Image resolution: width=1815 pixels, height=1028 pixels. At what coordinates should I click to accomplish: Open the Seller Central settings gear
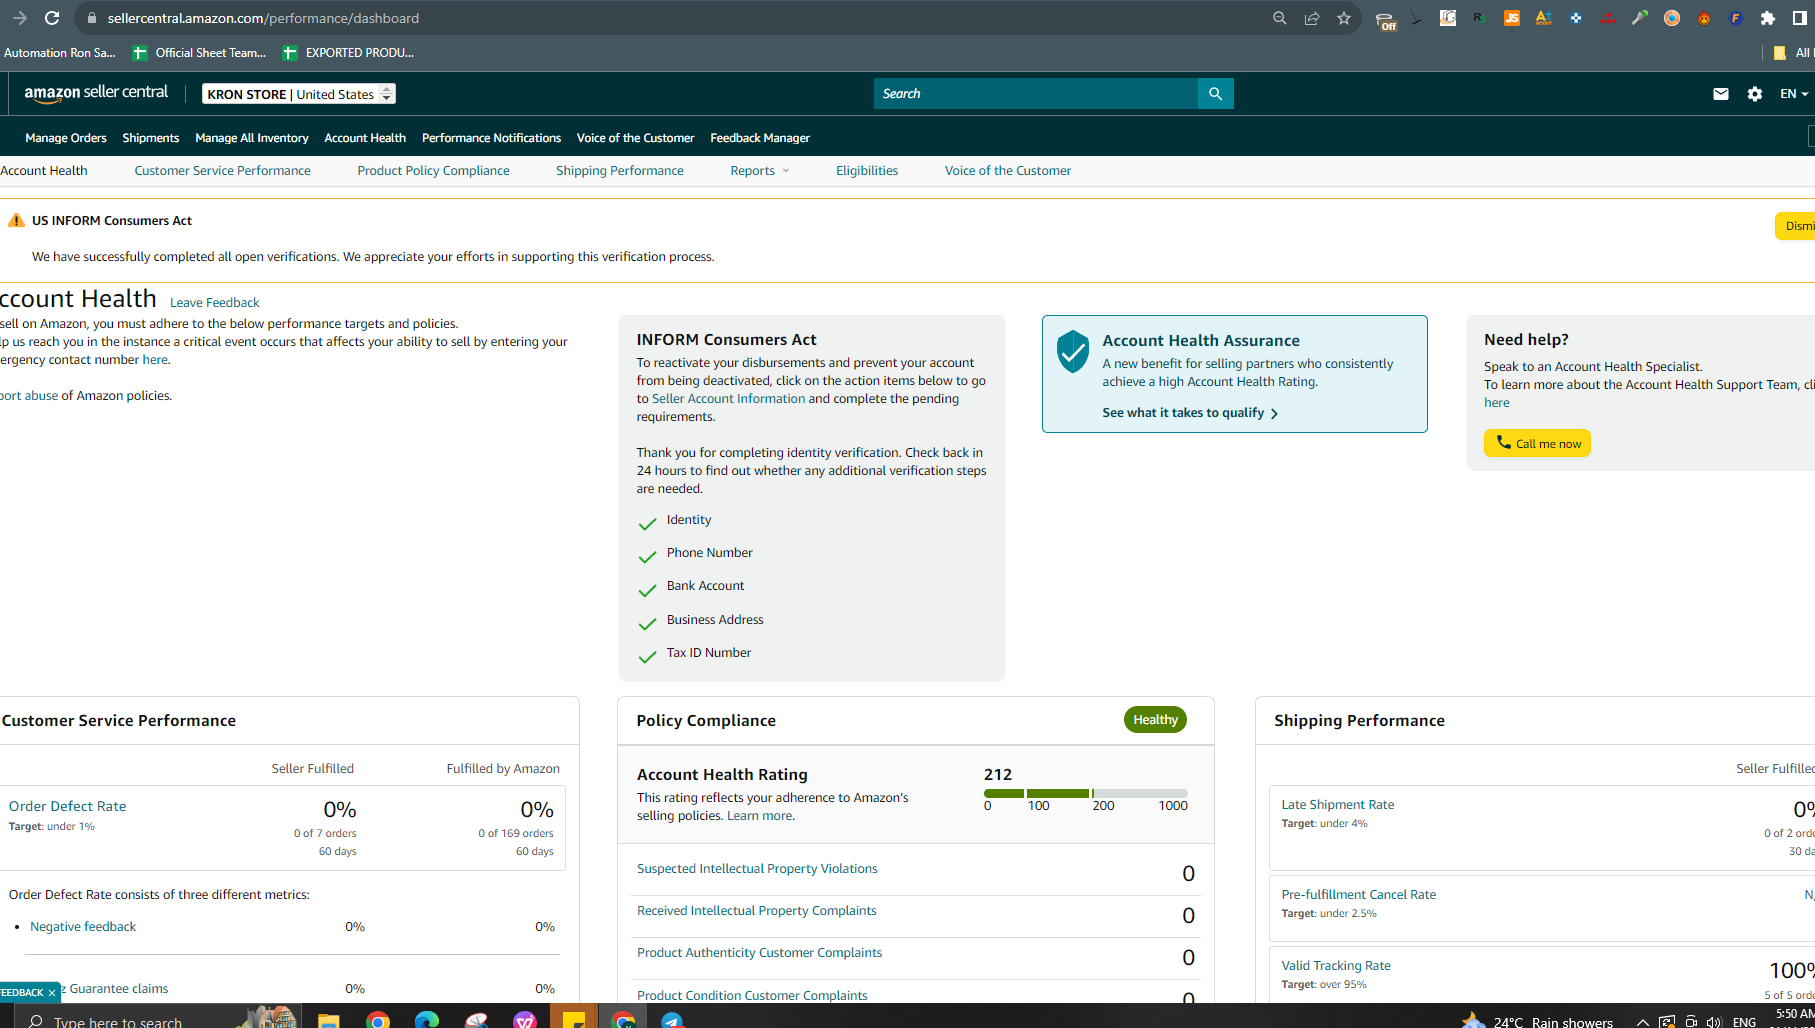(x=1755, y=94)
